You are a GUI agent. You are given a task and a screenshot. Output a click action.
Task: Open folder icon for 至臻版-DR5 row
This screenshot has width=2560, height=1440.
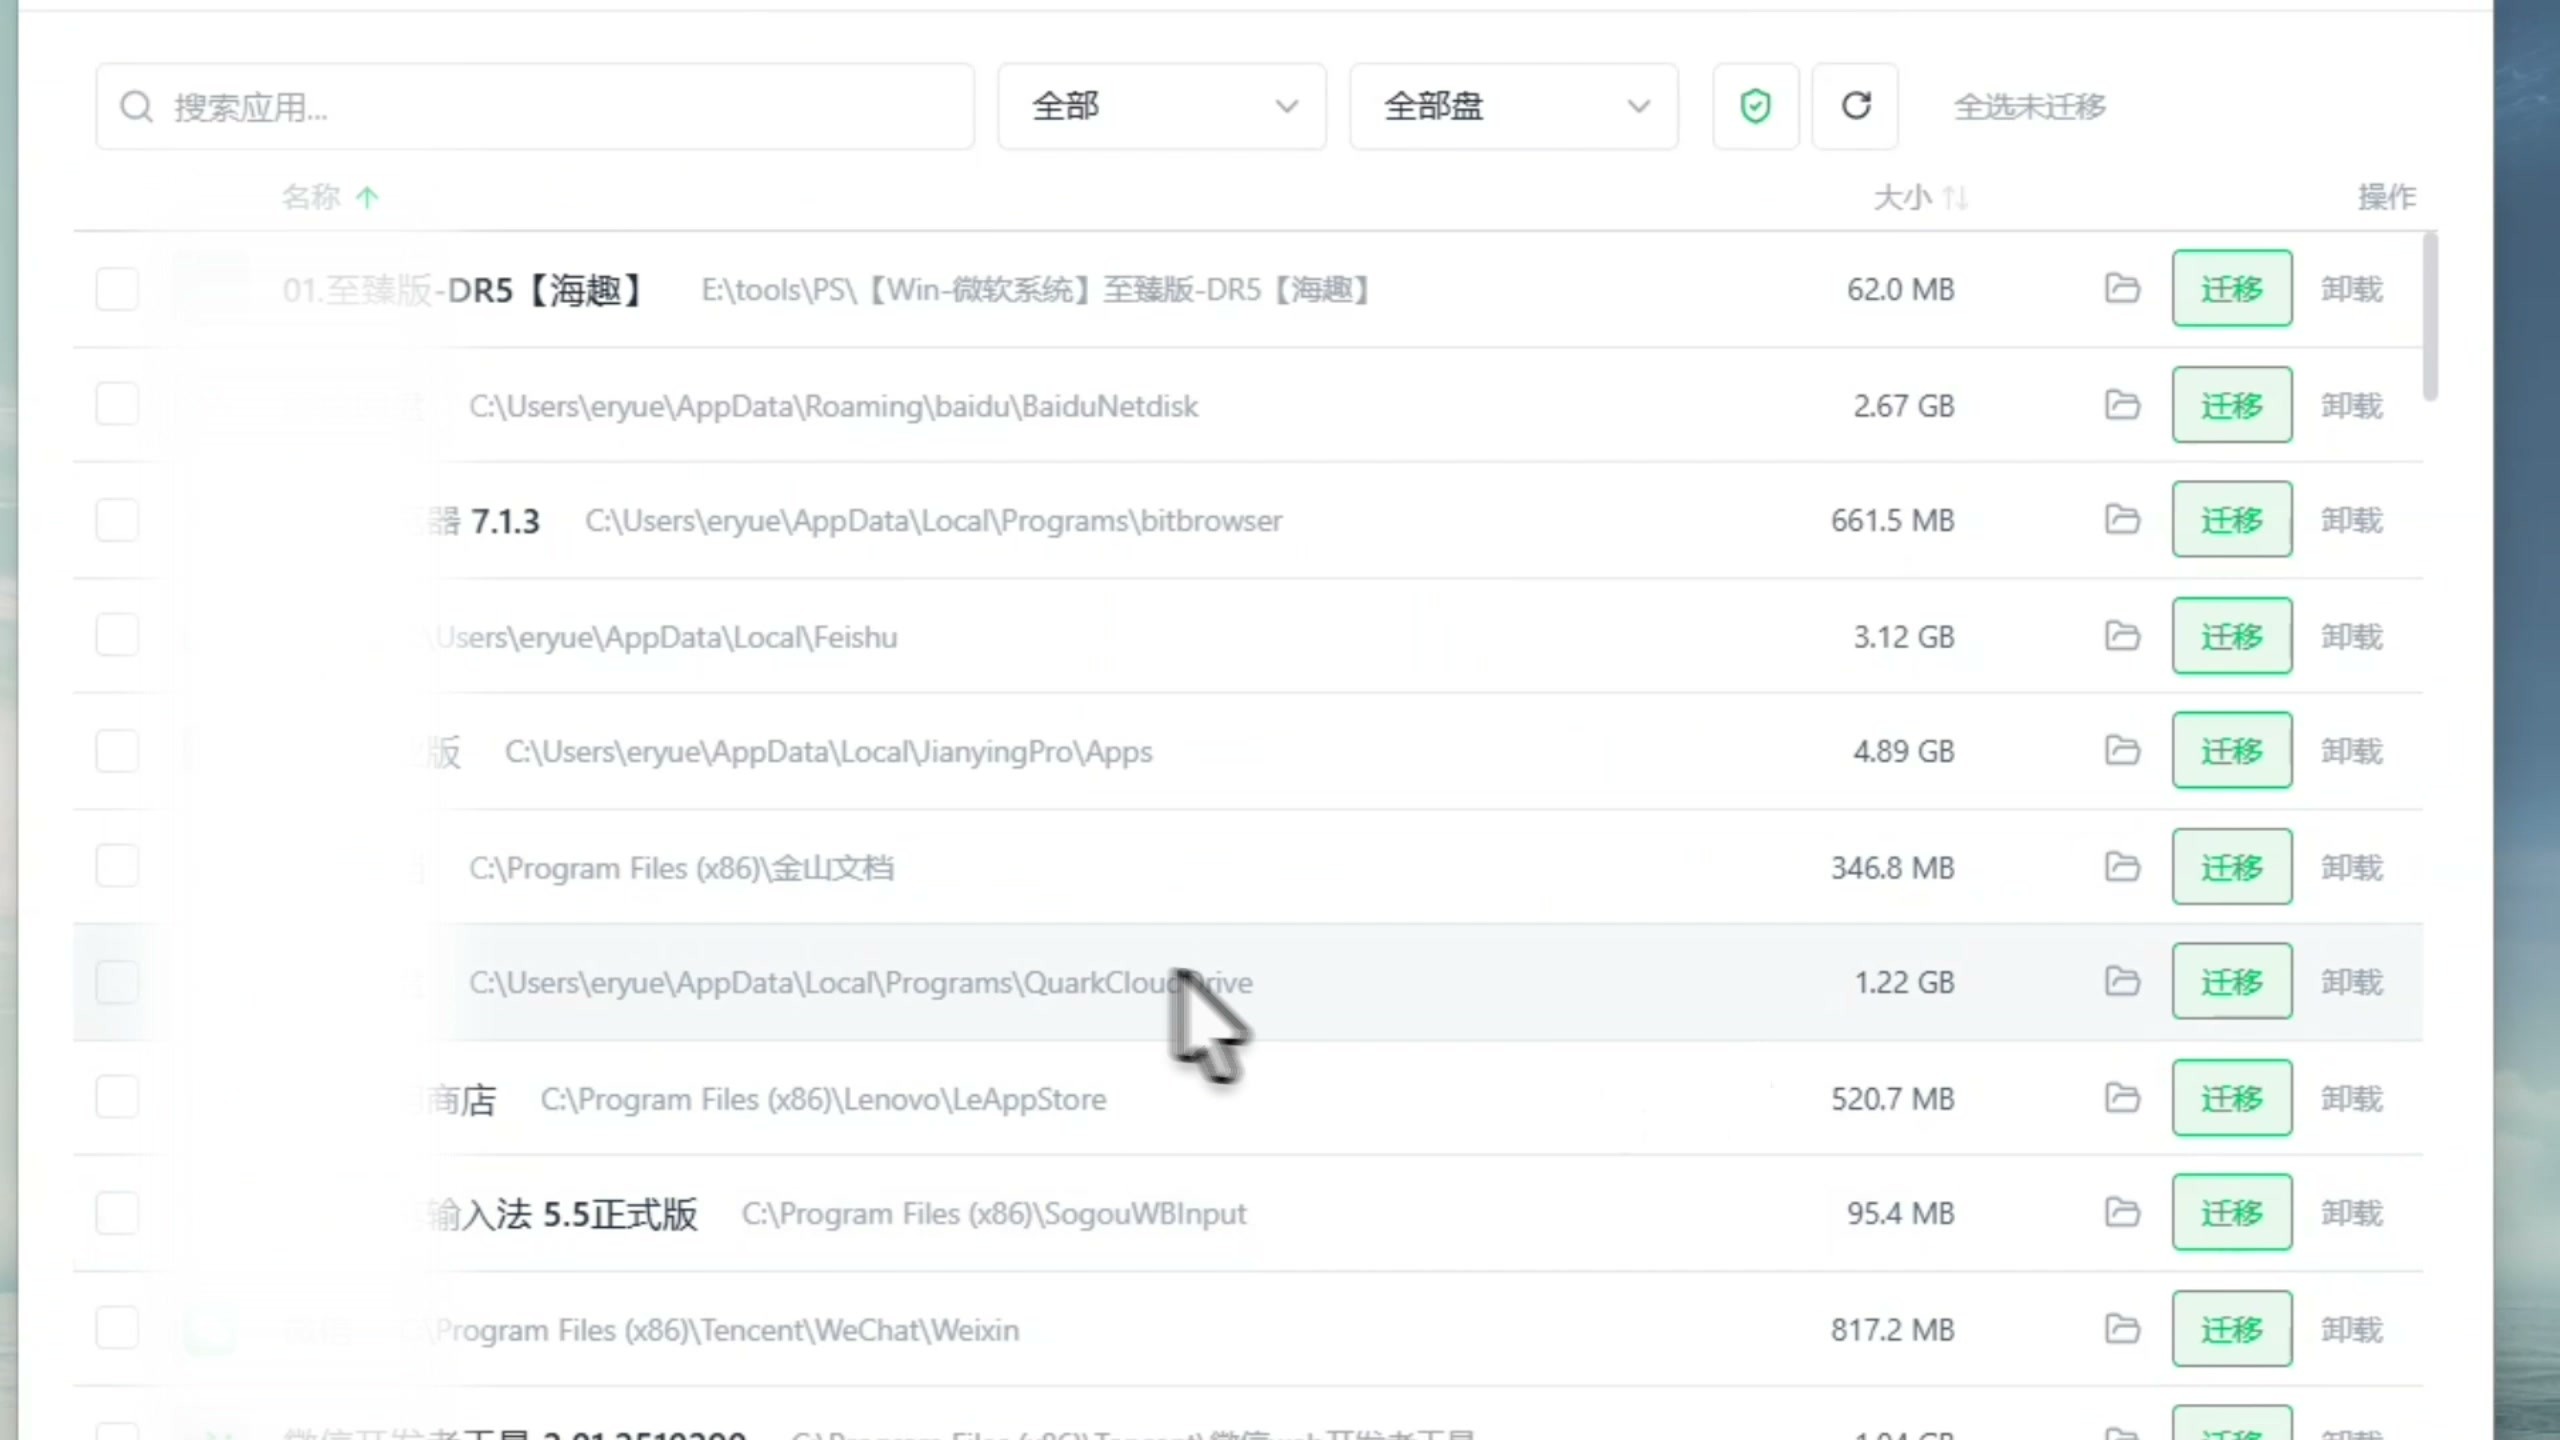(x=2122, y=288)
